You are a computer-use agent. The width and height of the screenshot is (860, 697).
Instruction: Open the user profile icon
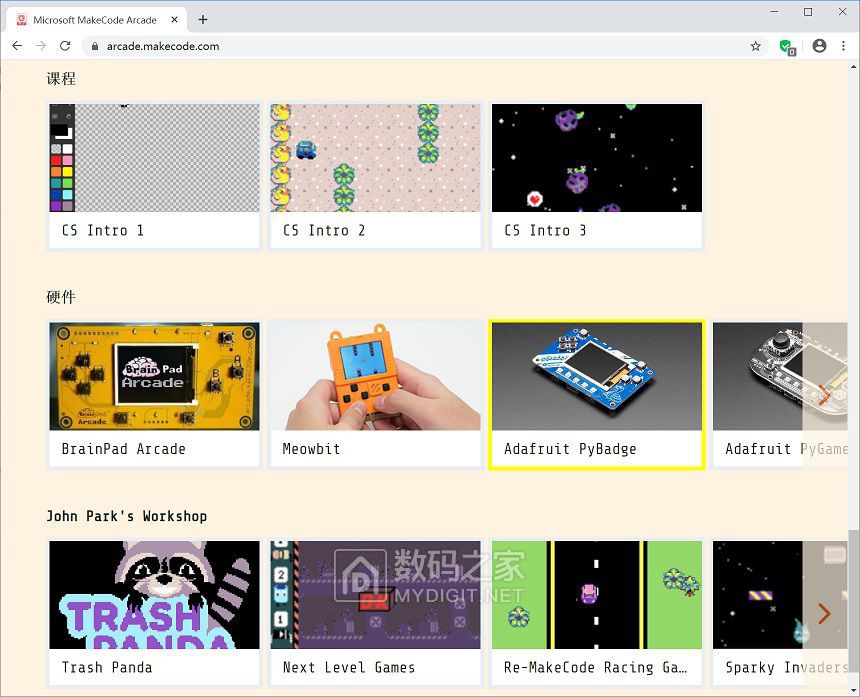point(819,46)
